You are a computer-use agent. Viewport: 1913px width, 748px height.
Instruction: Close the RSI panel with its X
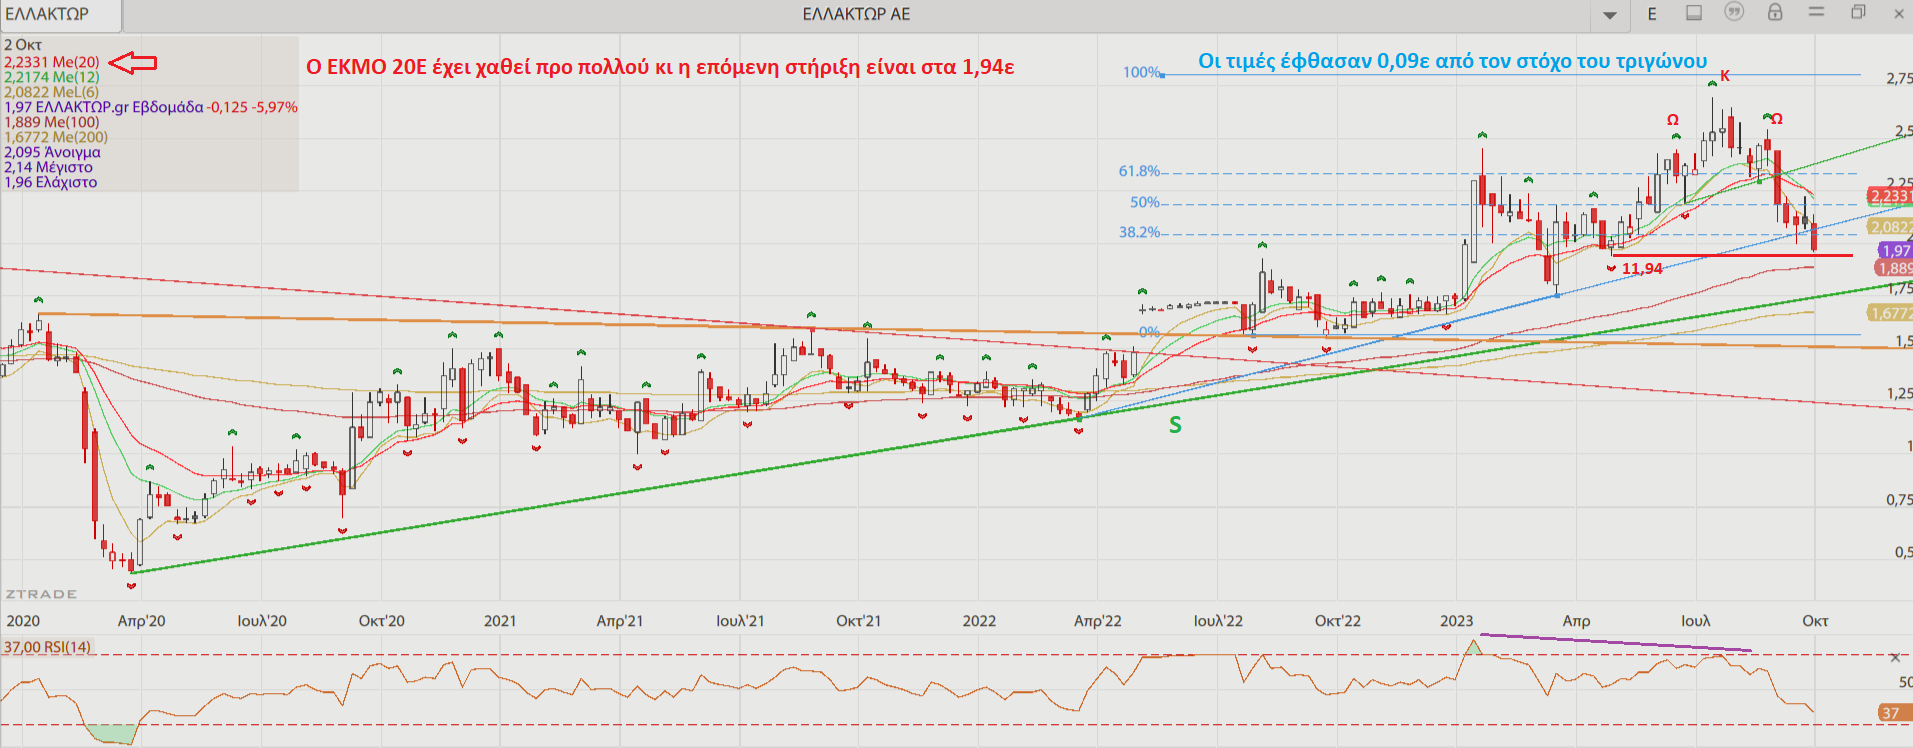[x=1895, y=658]
